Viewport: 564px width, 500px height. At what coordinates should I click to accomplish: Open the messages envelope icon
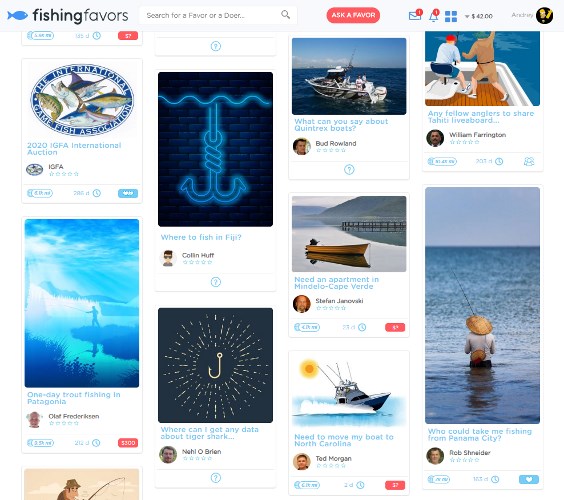(x=415, y=15)
